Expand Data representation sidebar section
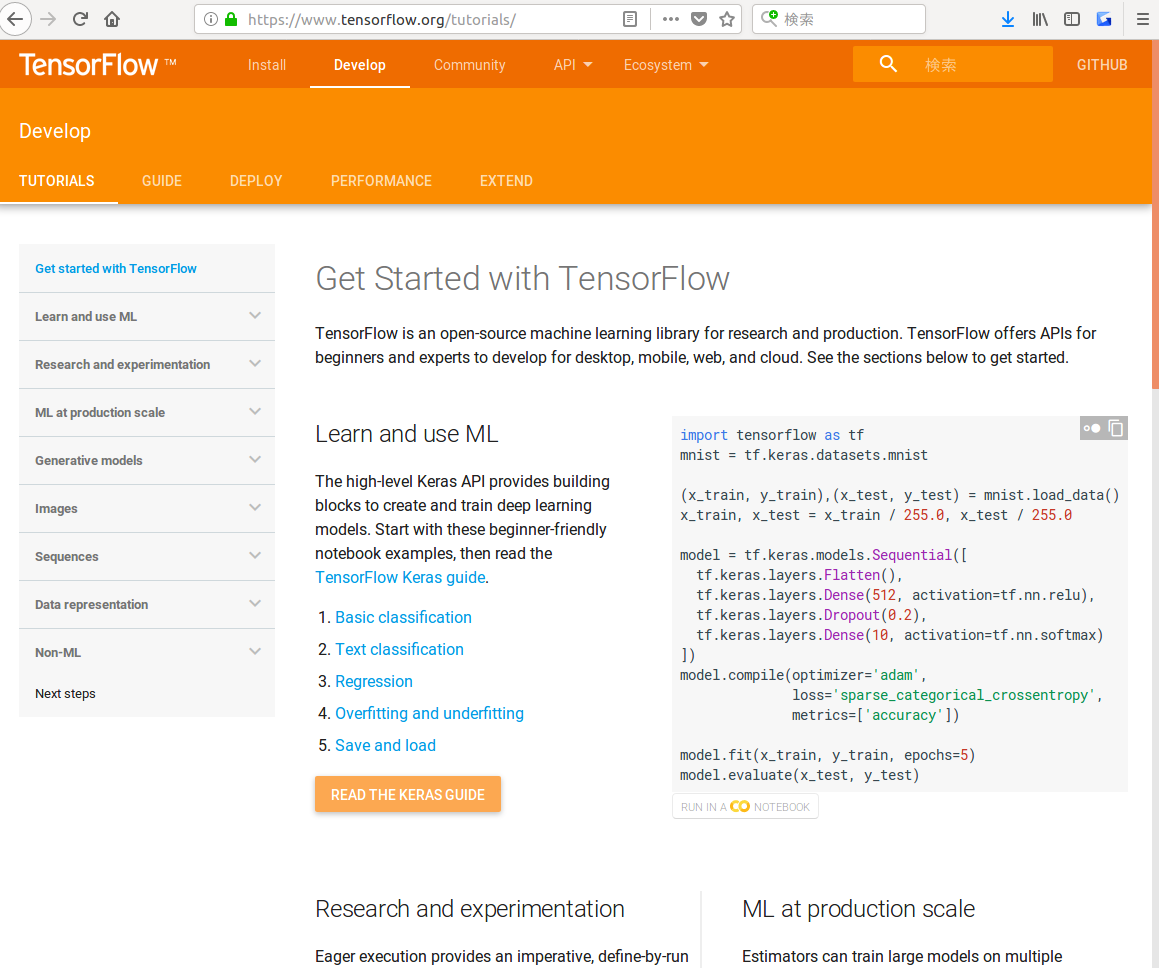Viewport: 1159px width, 968px height. (147, 604)
